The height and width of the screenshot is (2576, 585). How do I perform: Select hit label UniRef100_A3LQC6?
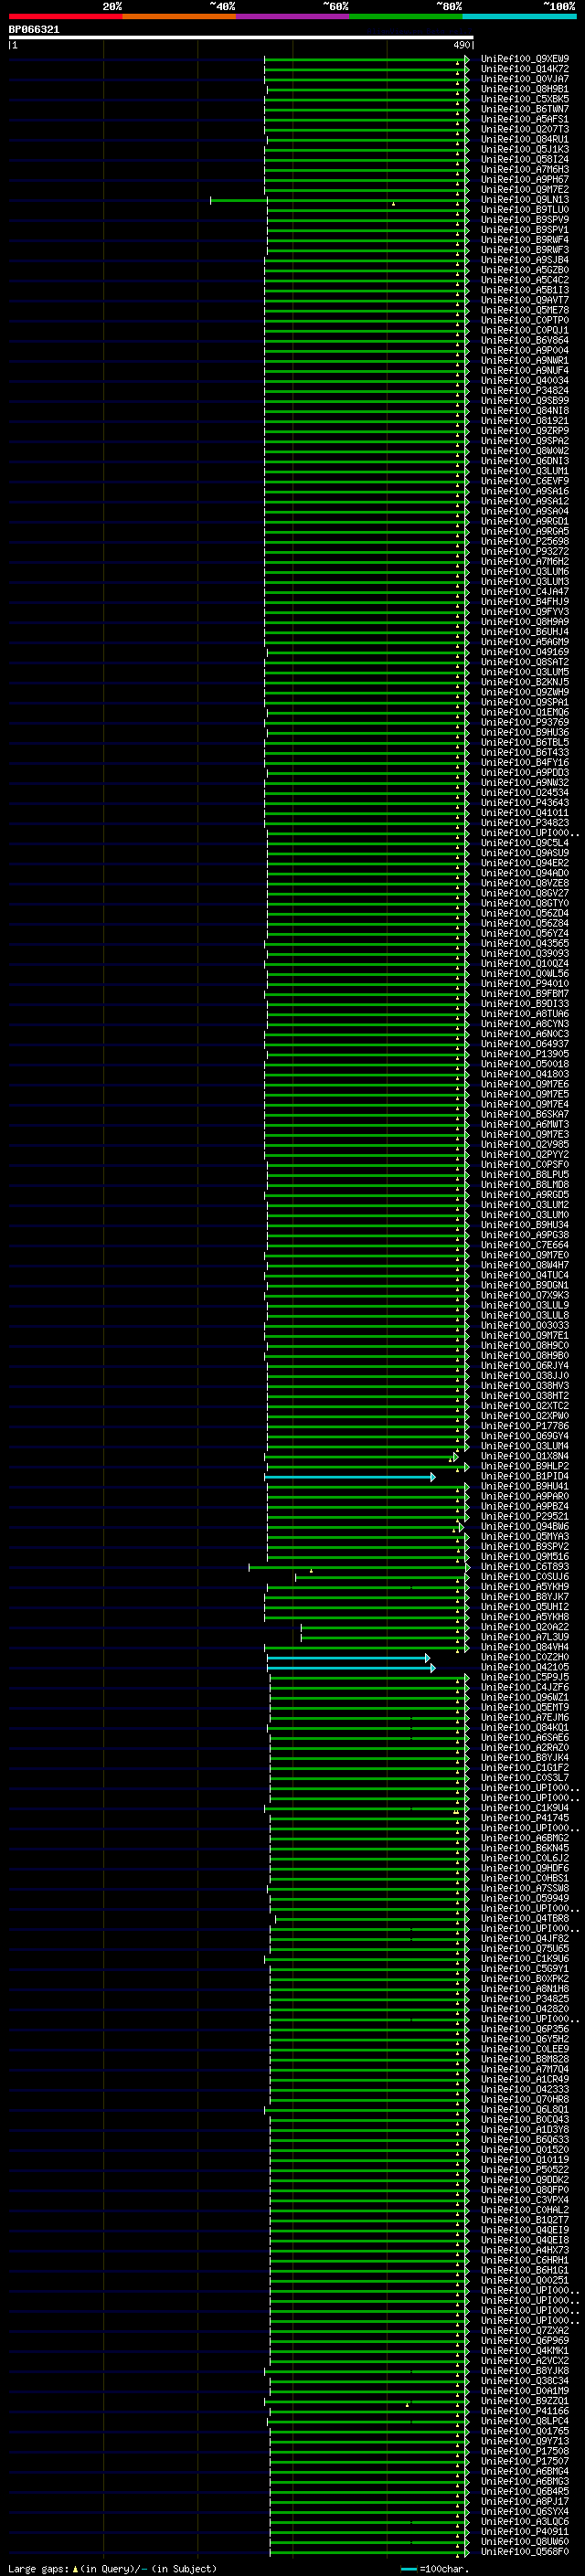(525, 2522)
